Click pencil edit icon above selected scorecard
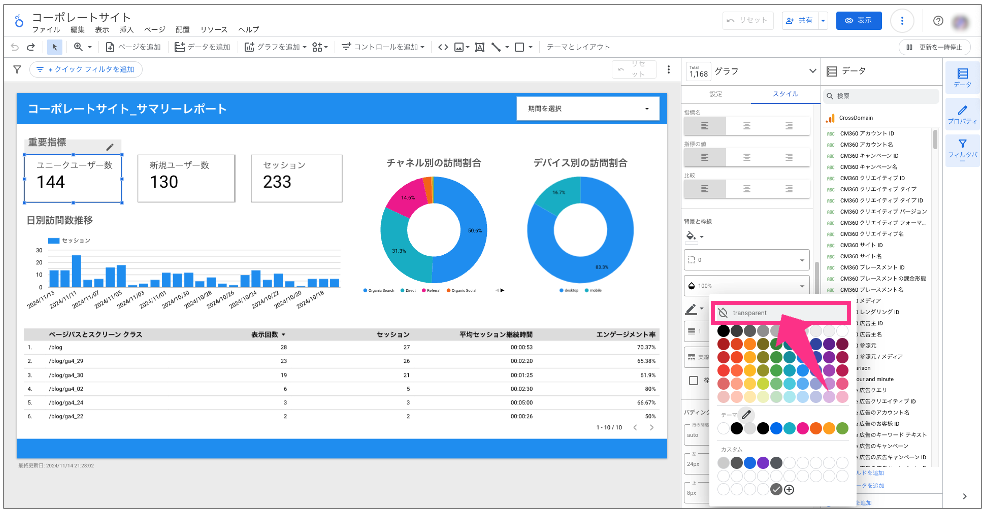The width and height of the screenshot is (986, 515). 109,147
